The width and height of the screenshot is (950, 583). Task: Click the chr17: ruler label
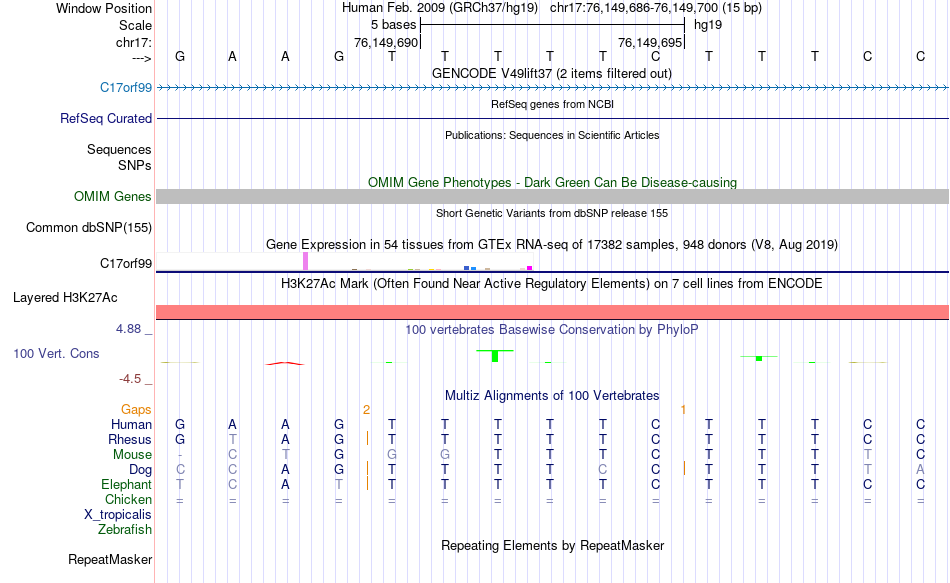(x=133, y=42)
